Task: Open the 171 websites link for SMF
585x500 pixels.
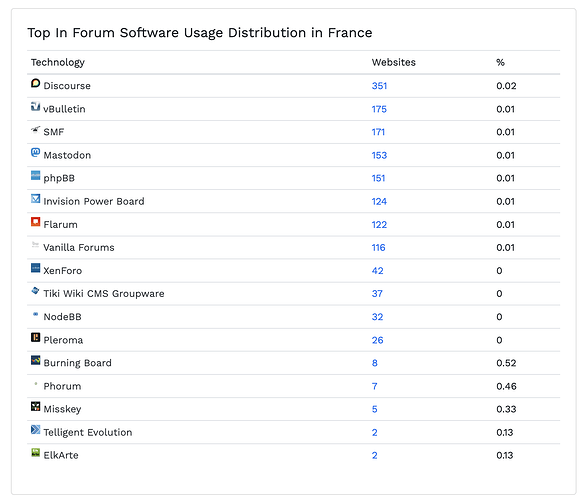Action: [x=378, y=132]
